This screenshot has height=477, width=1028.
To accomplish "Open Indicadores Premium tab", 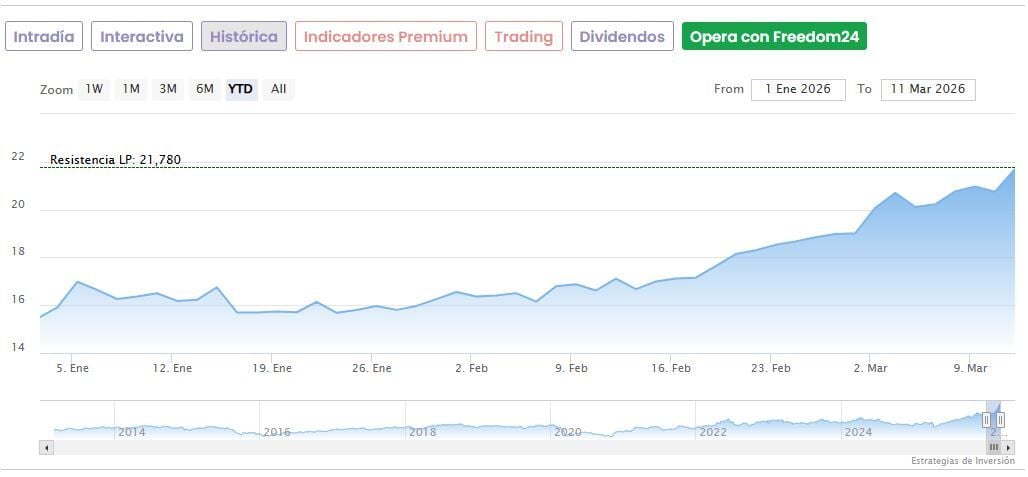I will point(385,37).
